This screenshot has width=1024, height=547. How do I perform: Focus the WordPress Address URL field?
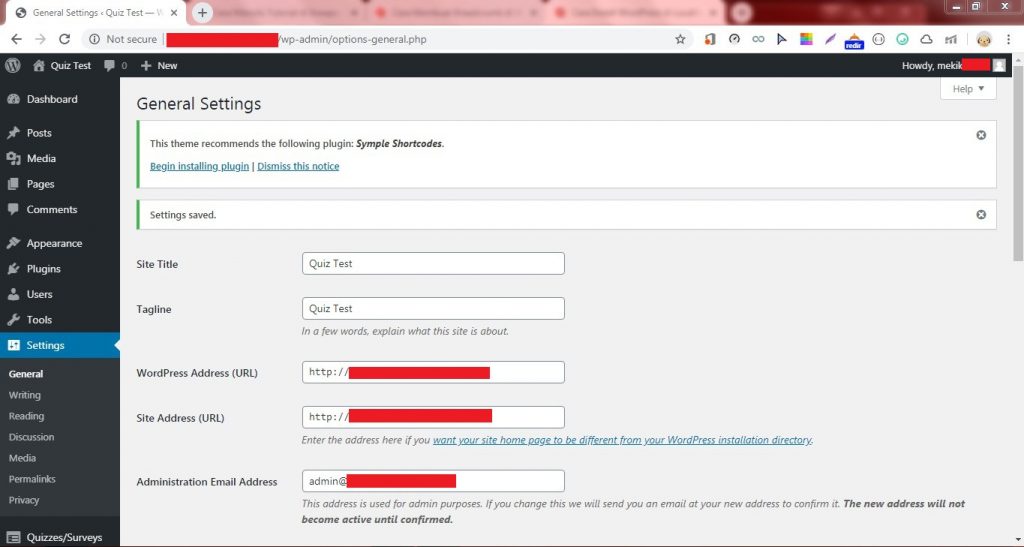(433, 372)
